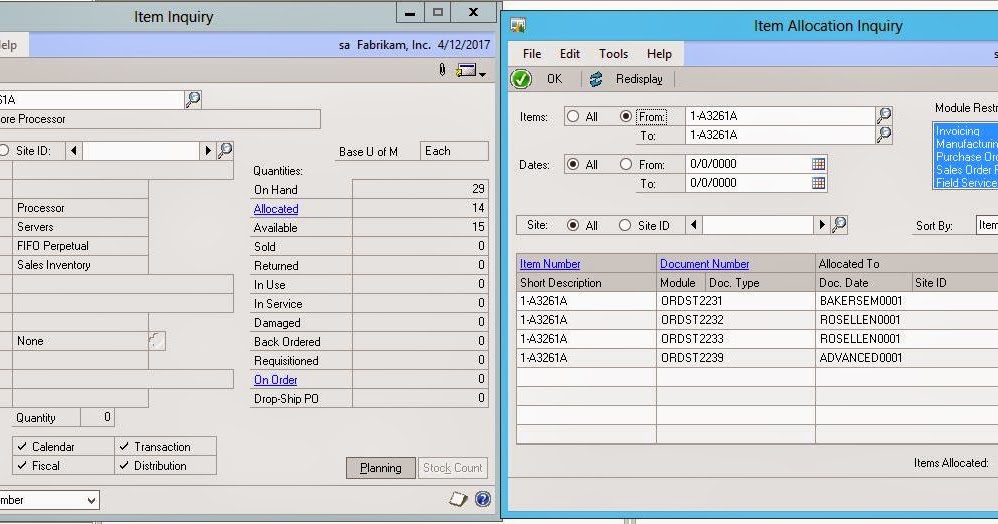The height and width of the screenshot is (524, 998).
Task: Toggle the Distribution checkbox
Action: (x=124, y=465)
